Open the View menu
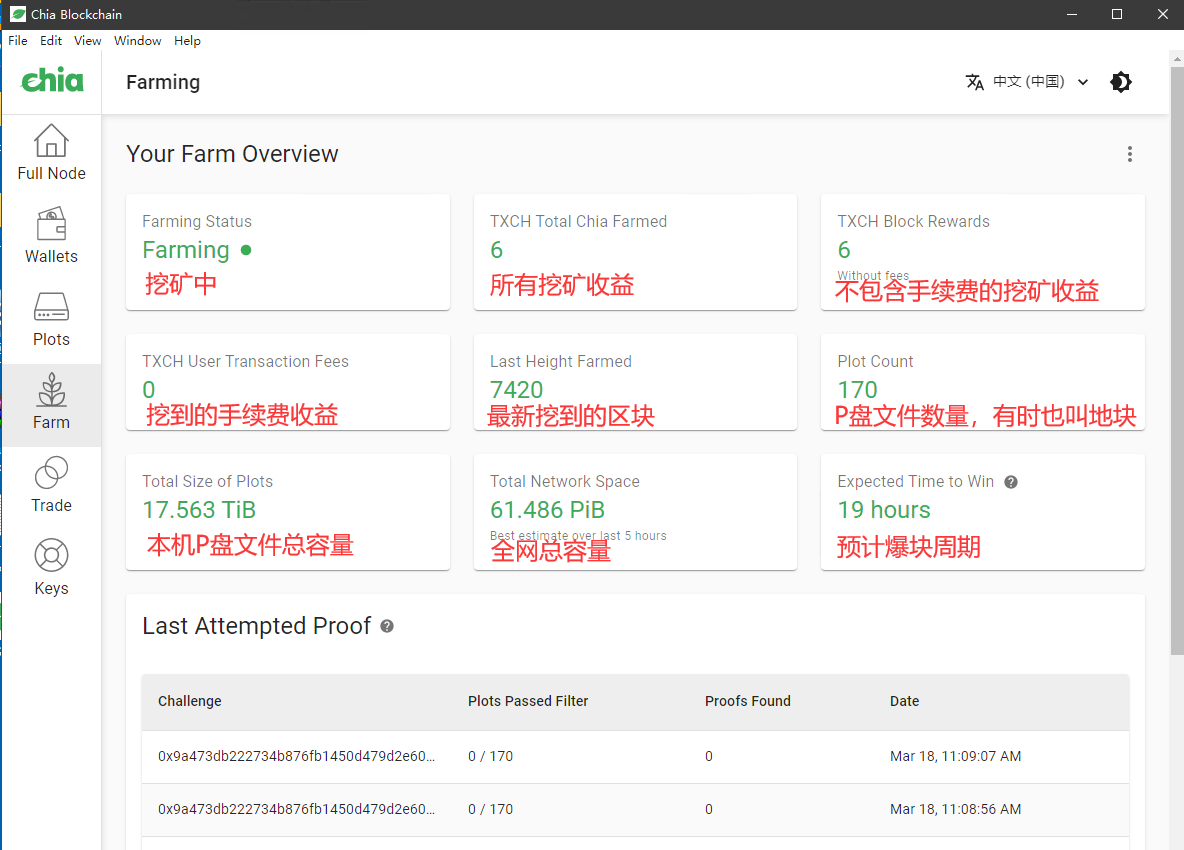 click(88, 41)
